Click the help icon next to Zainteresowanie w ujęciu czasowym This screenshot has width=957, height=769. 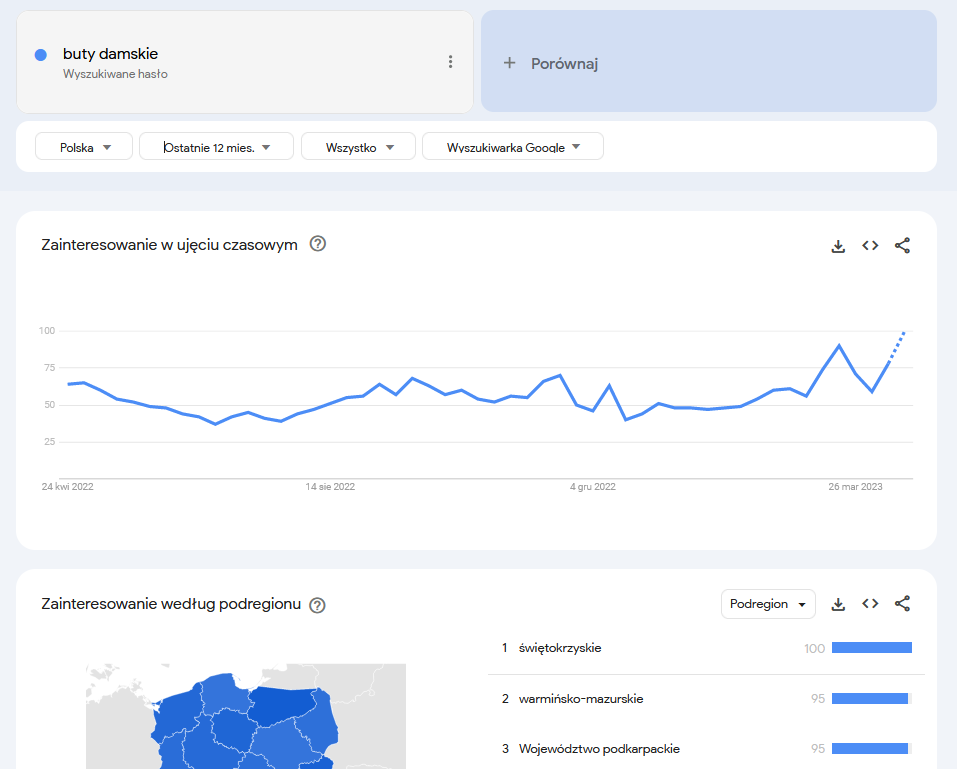[x=317, y=243]
